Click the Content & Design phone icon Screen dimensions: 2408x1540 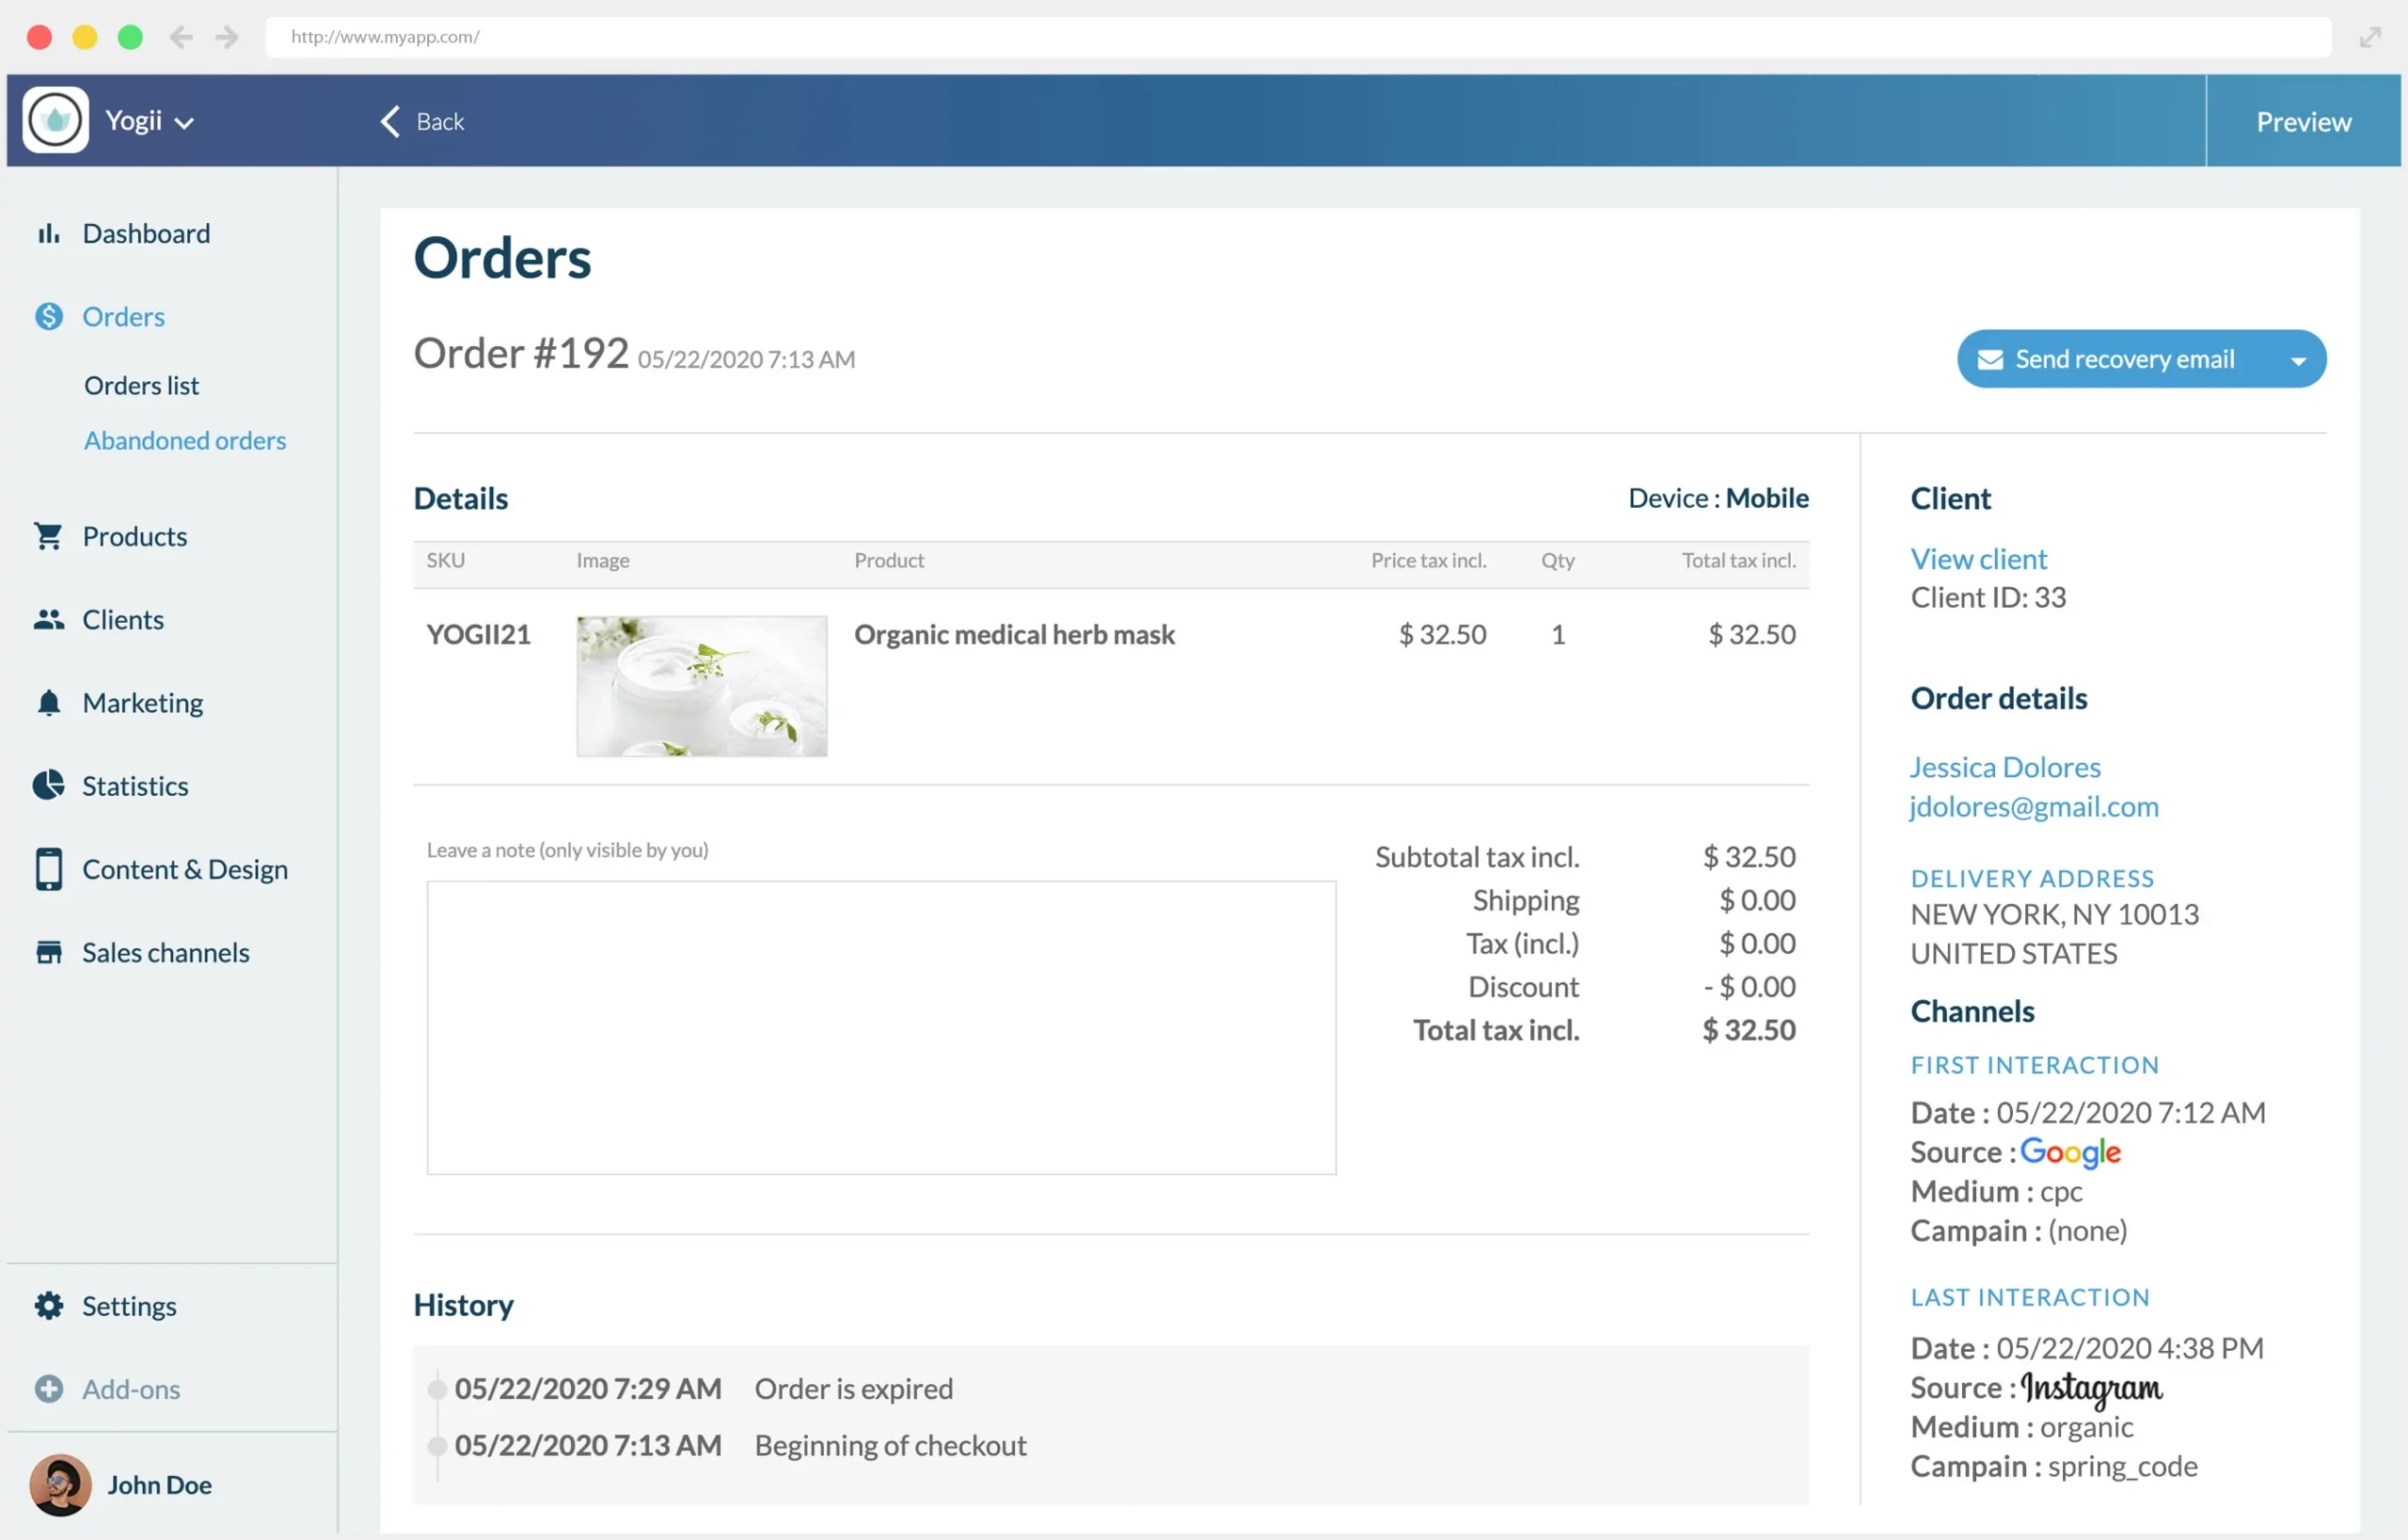[48, 869]
